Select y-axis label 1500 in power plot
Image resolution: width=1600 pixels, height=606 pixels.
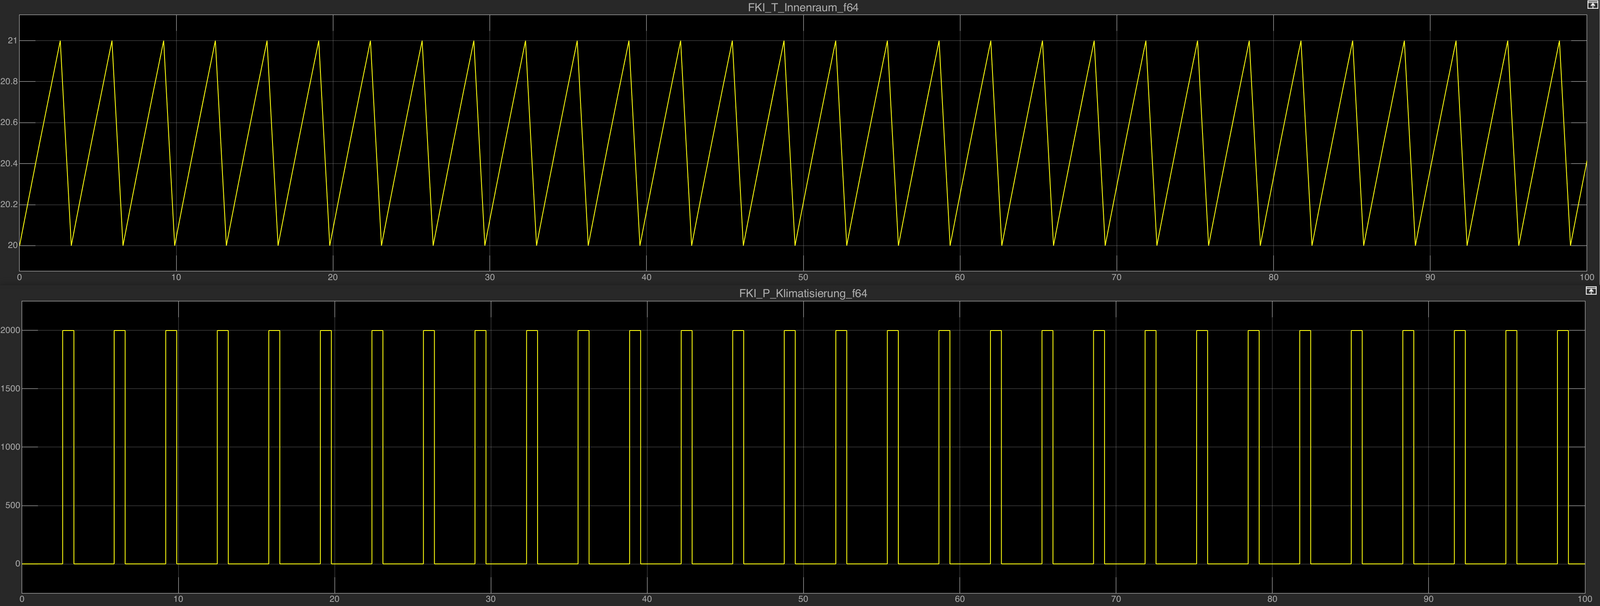point(10,389)
